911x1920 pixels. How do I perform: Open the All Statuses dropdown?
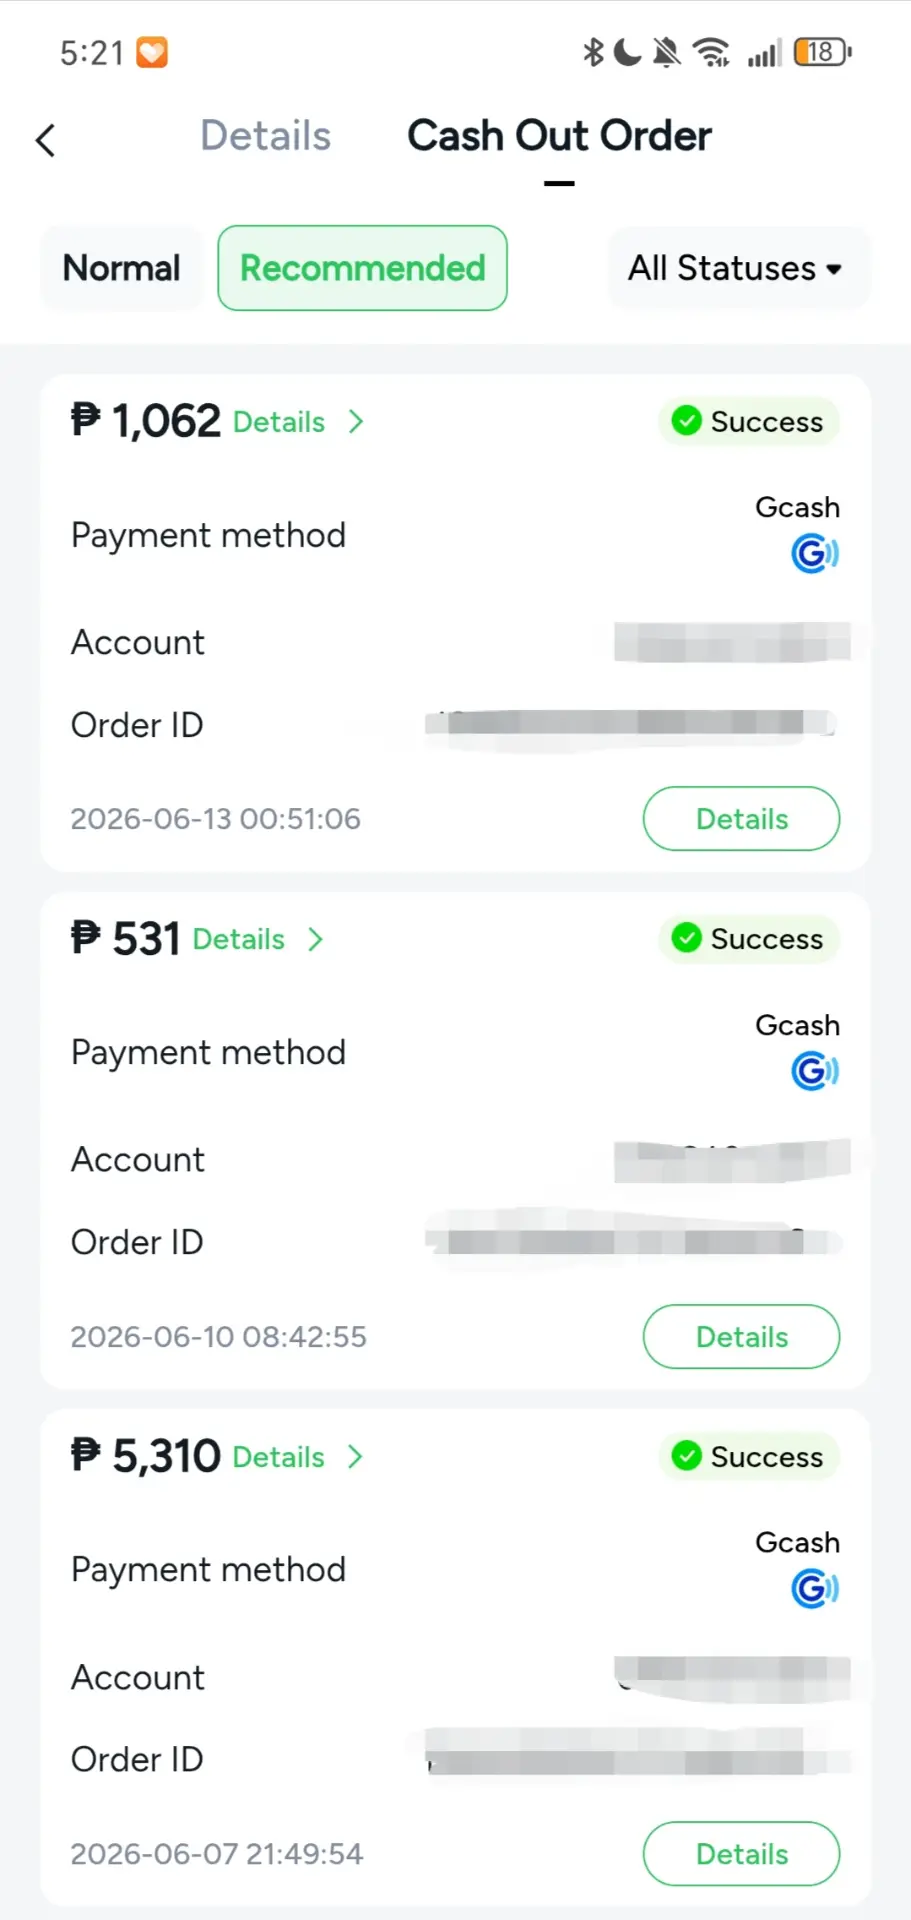click(738, 268)
